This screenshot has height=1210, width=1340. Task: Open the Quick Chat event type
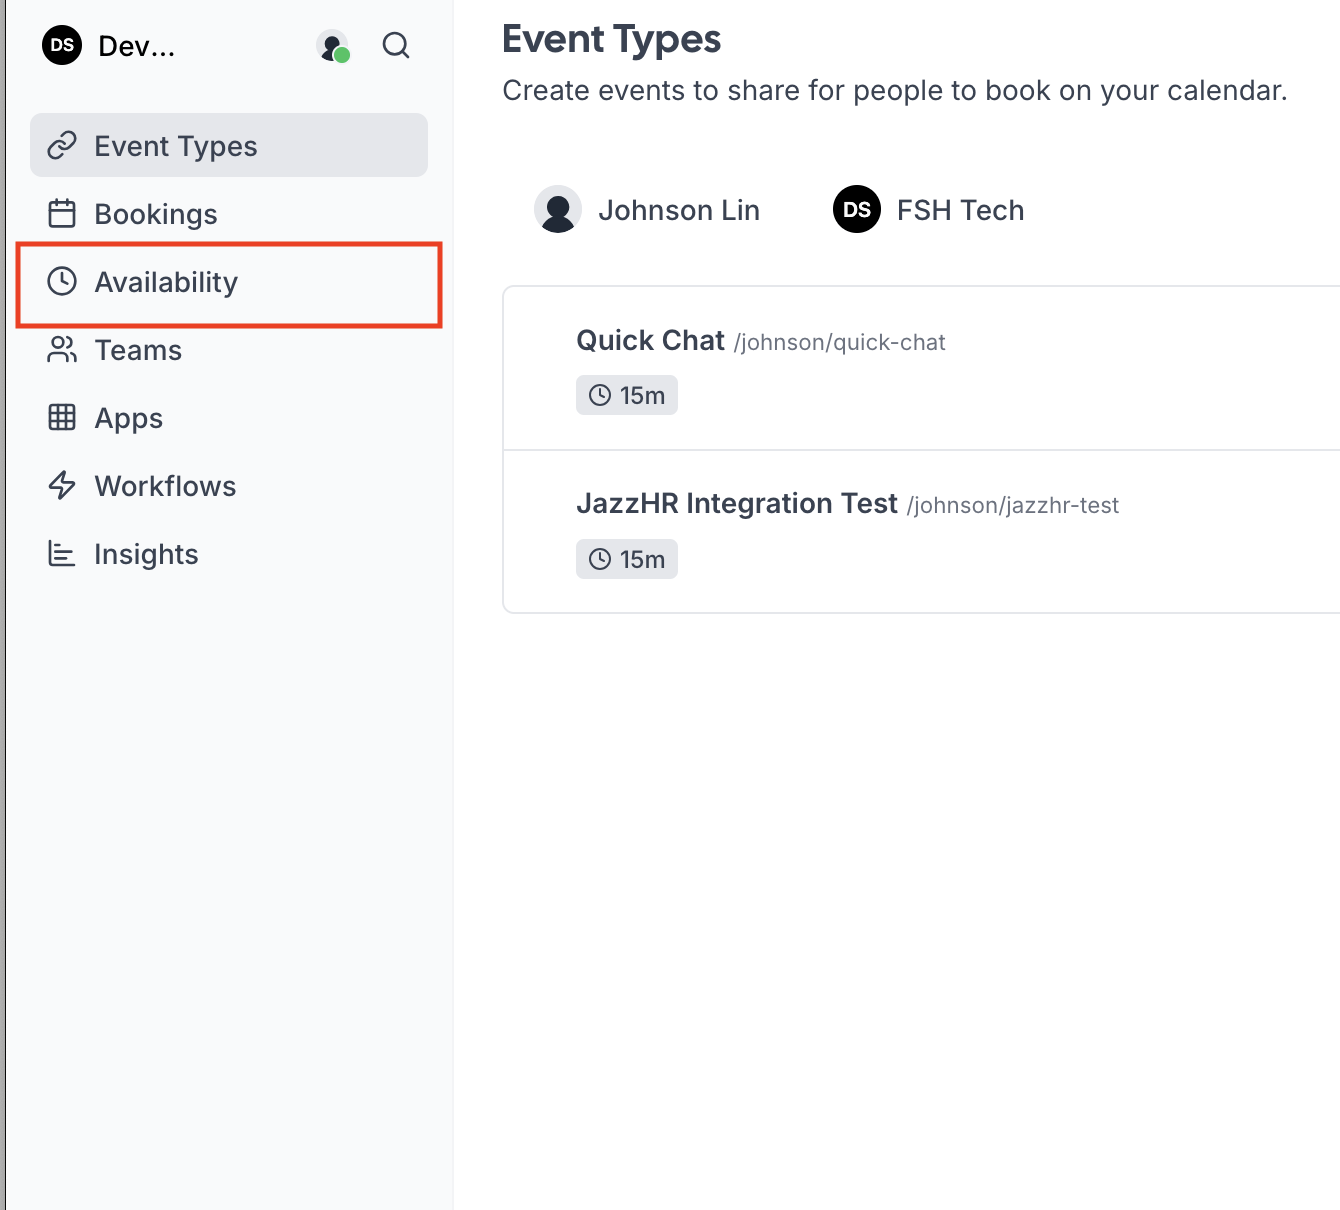650,341
